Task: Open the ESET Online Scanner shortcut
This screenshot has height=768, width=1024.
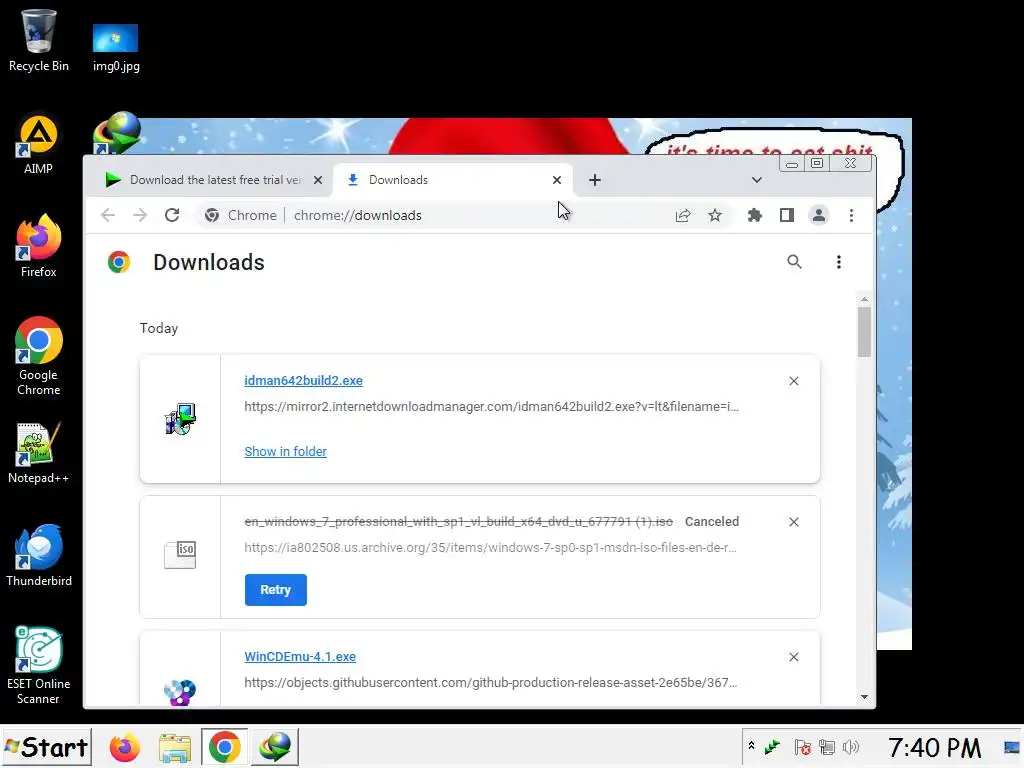Action: [39, 665]
